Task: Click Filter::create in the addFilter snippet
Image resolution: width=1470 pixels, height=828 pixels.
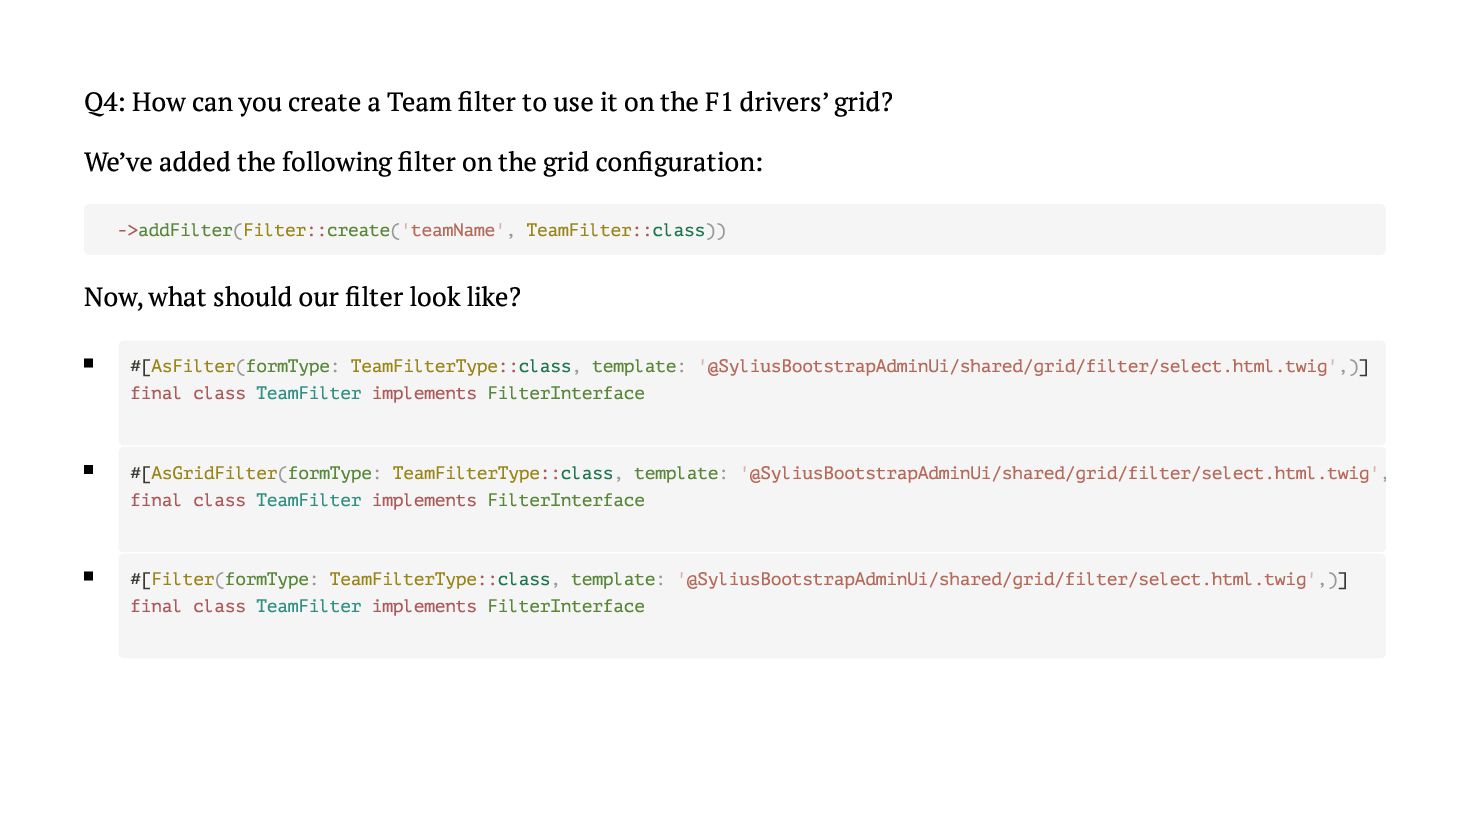Action: click(316, 230)
